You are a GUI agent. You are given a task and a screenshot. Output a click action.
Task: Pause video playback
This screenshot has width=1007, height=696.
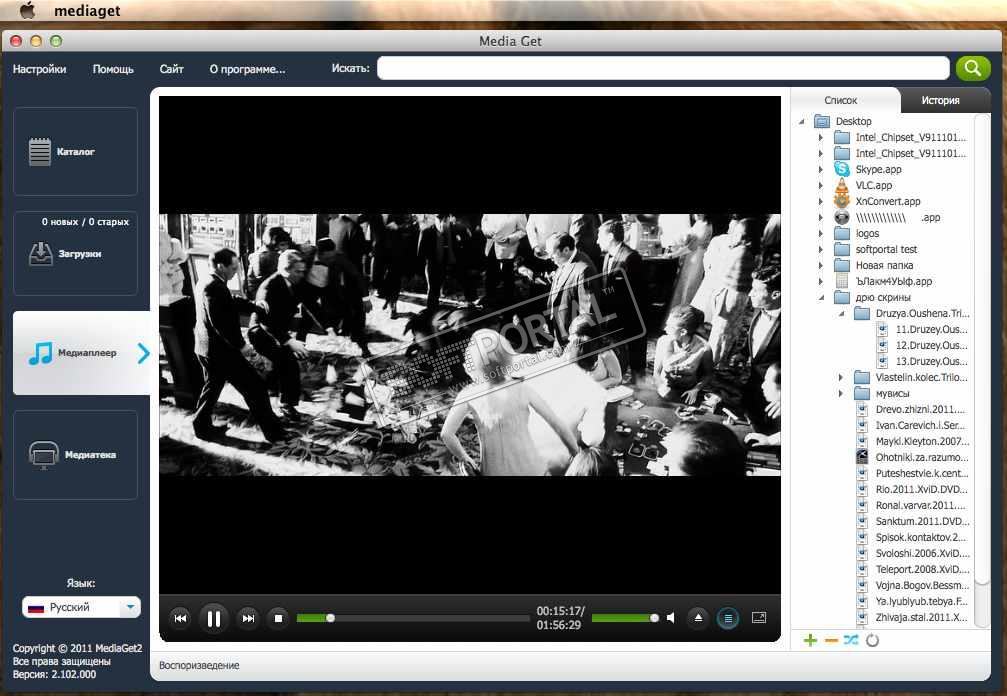pos(214,618)
